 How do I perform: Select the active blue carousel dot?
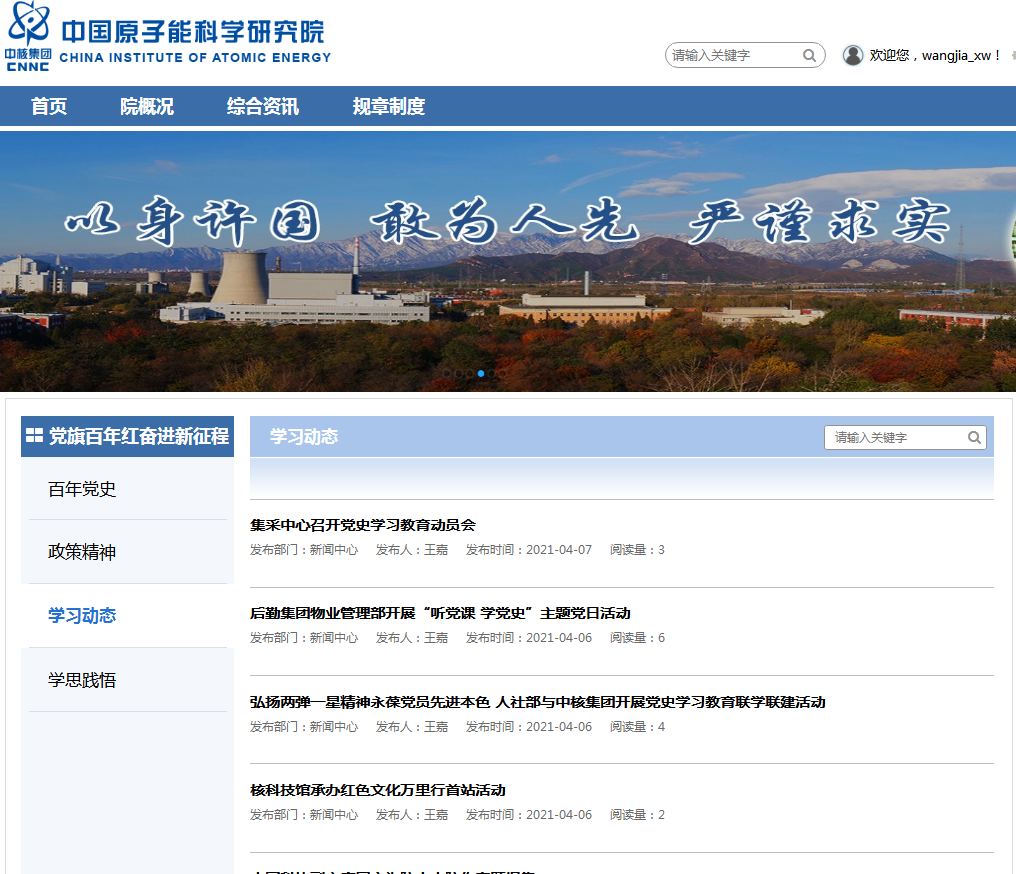[x=481, y=373]
